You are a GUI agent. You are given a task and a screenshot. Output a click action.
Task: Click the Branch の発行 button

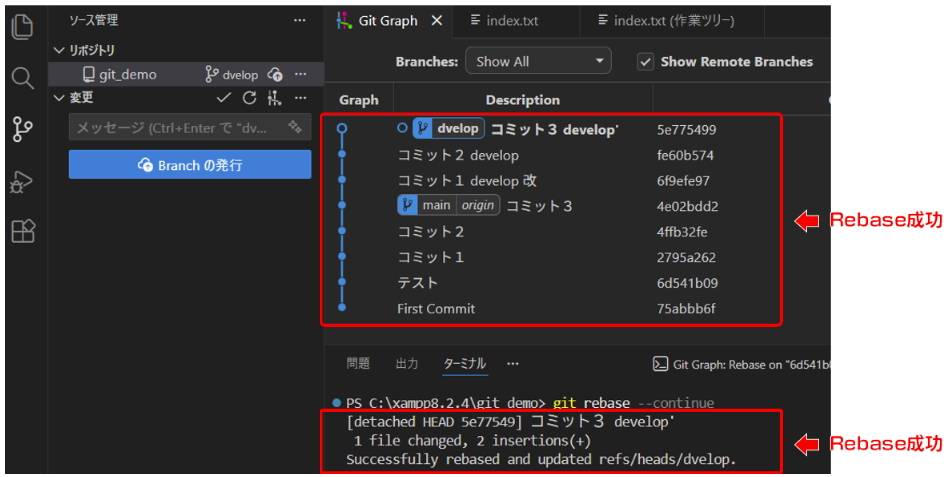point(190,165)
